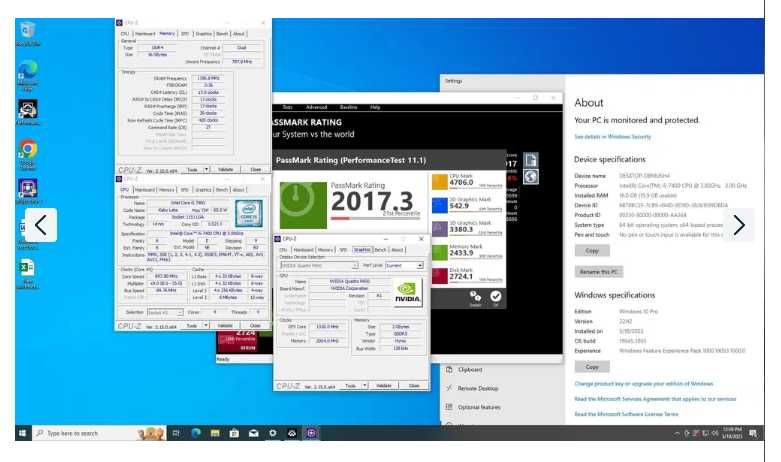Copy the Device specifications

coord(592,250)
